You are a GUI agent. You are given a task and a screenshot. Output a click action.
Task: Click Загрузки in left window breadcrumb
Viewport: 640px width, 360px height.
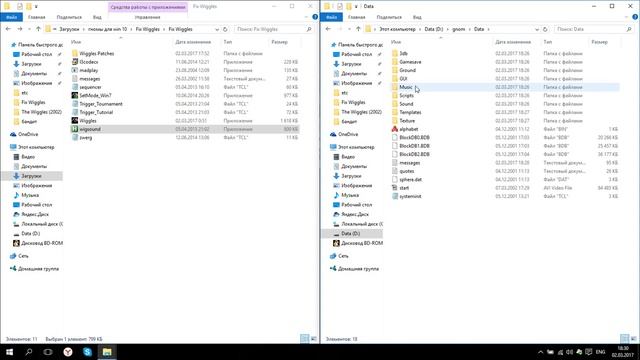(x=69, y=29)
